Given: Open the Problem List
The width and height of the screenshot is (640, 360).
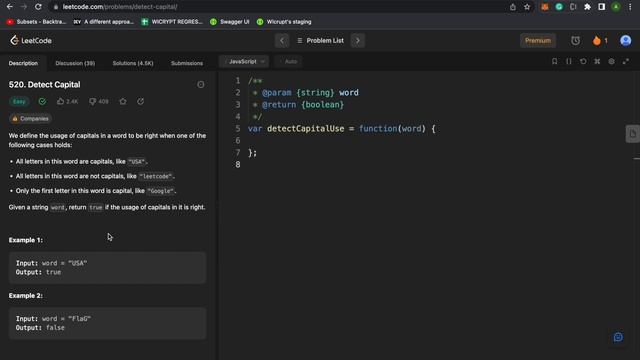Looking at the screenshot, I should point(320,40).
